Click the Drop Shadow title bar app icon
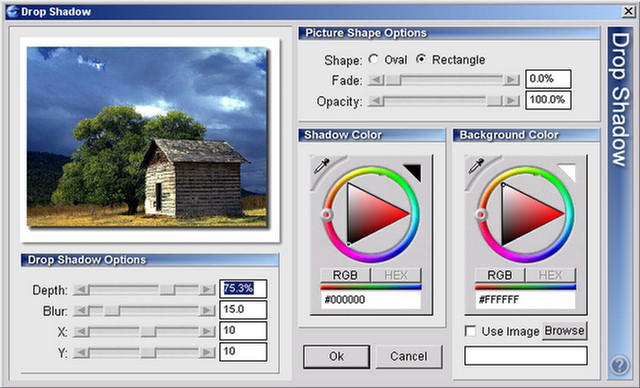This screenshot has width=640, height=388. (x=13, y=11)
